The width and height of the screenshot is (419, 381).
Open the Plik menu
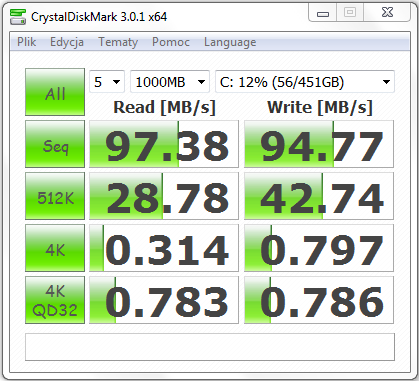tap(27, 42)
